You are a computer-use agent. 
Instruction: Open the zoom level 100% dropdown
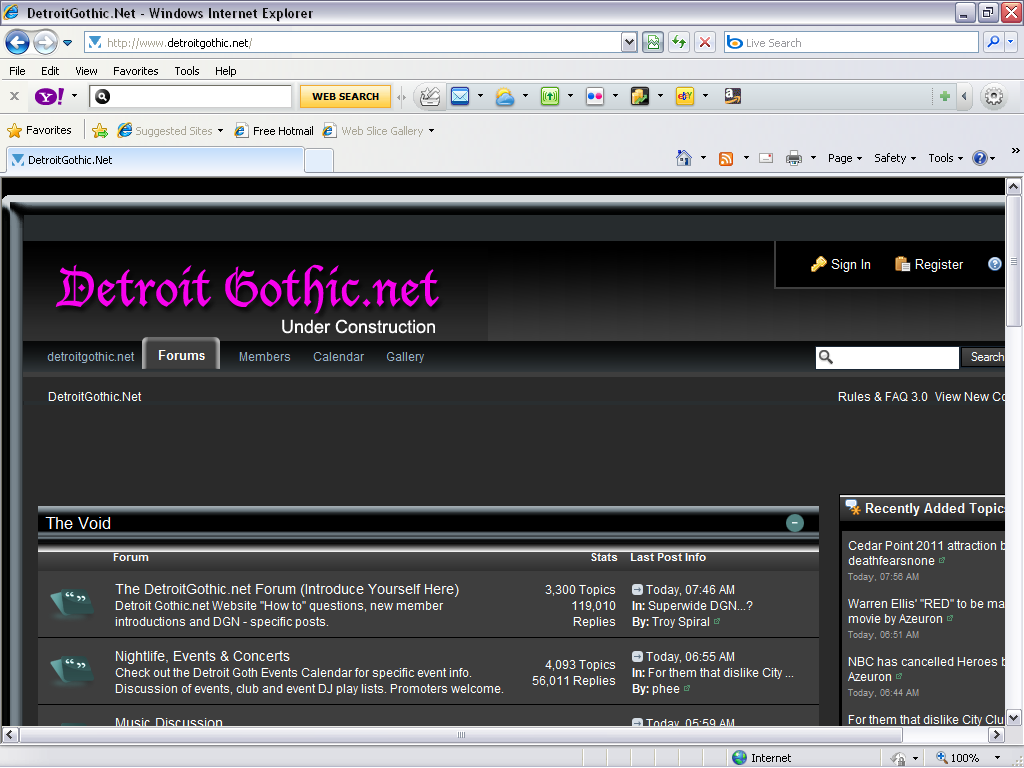[997, 758]
